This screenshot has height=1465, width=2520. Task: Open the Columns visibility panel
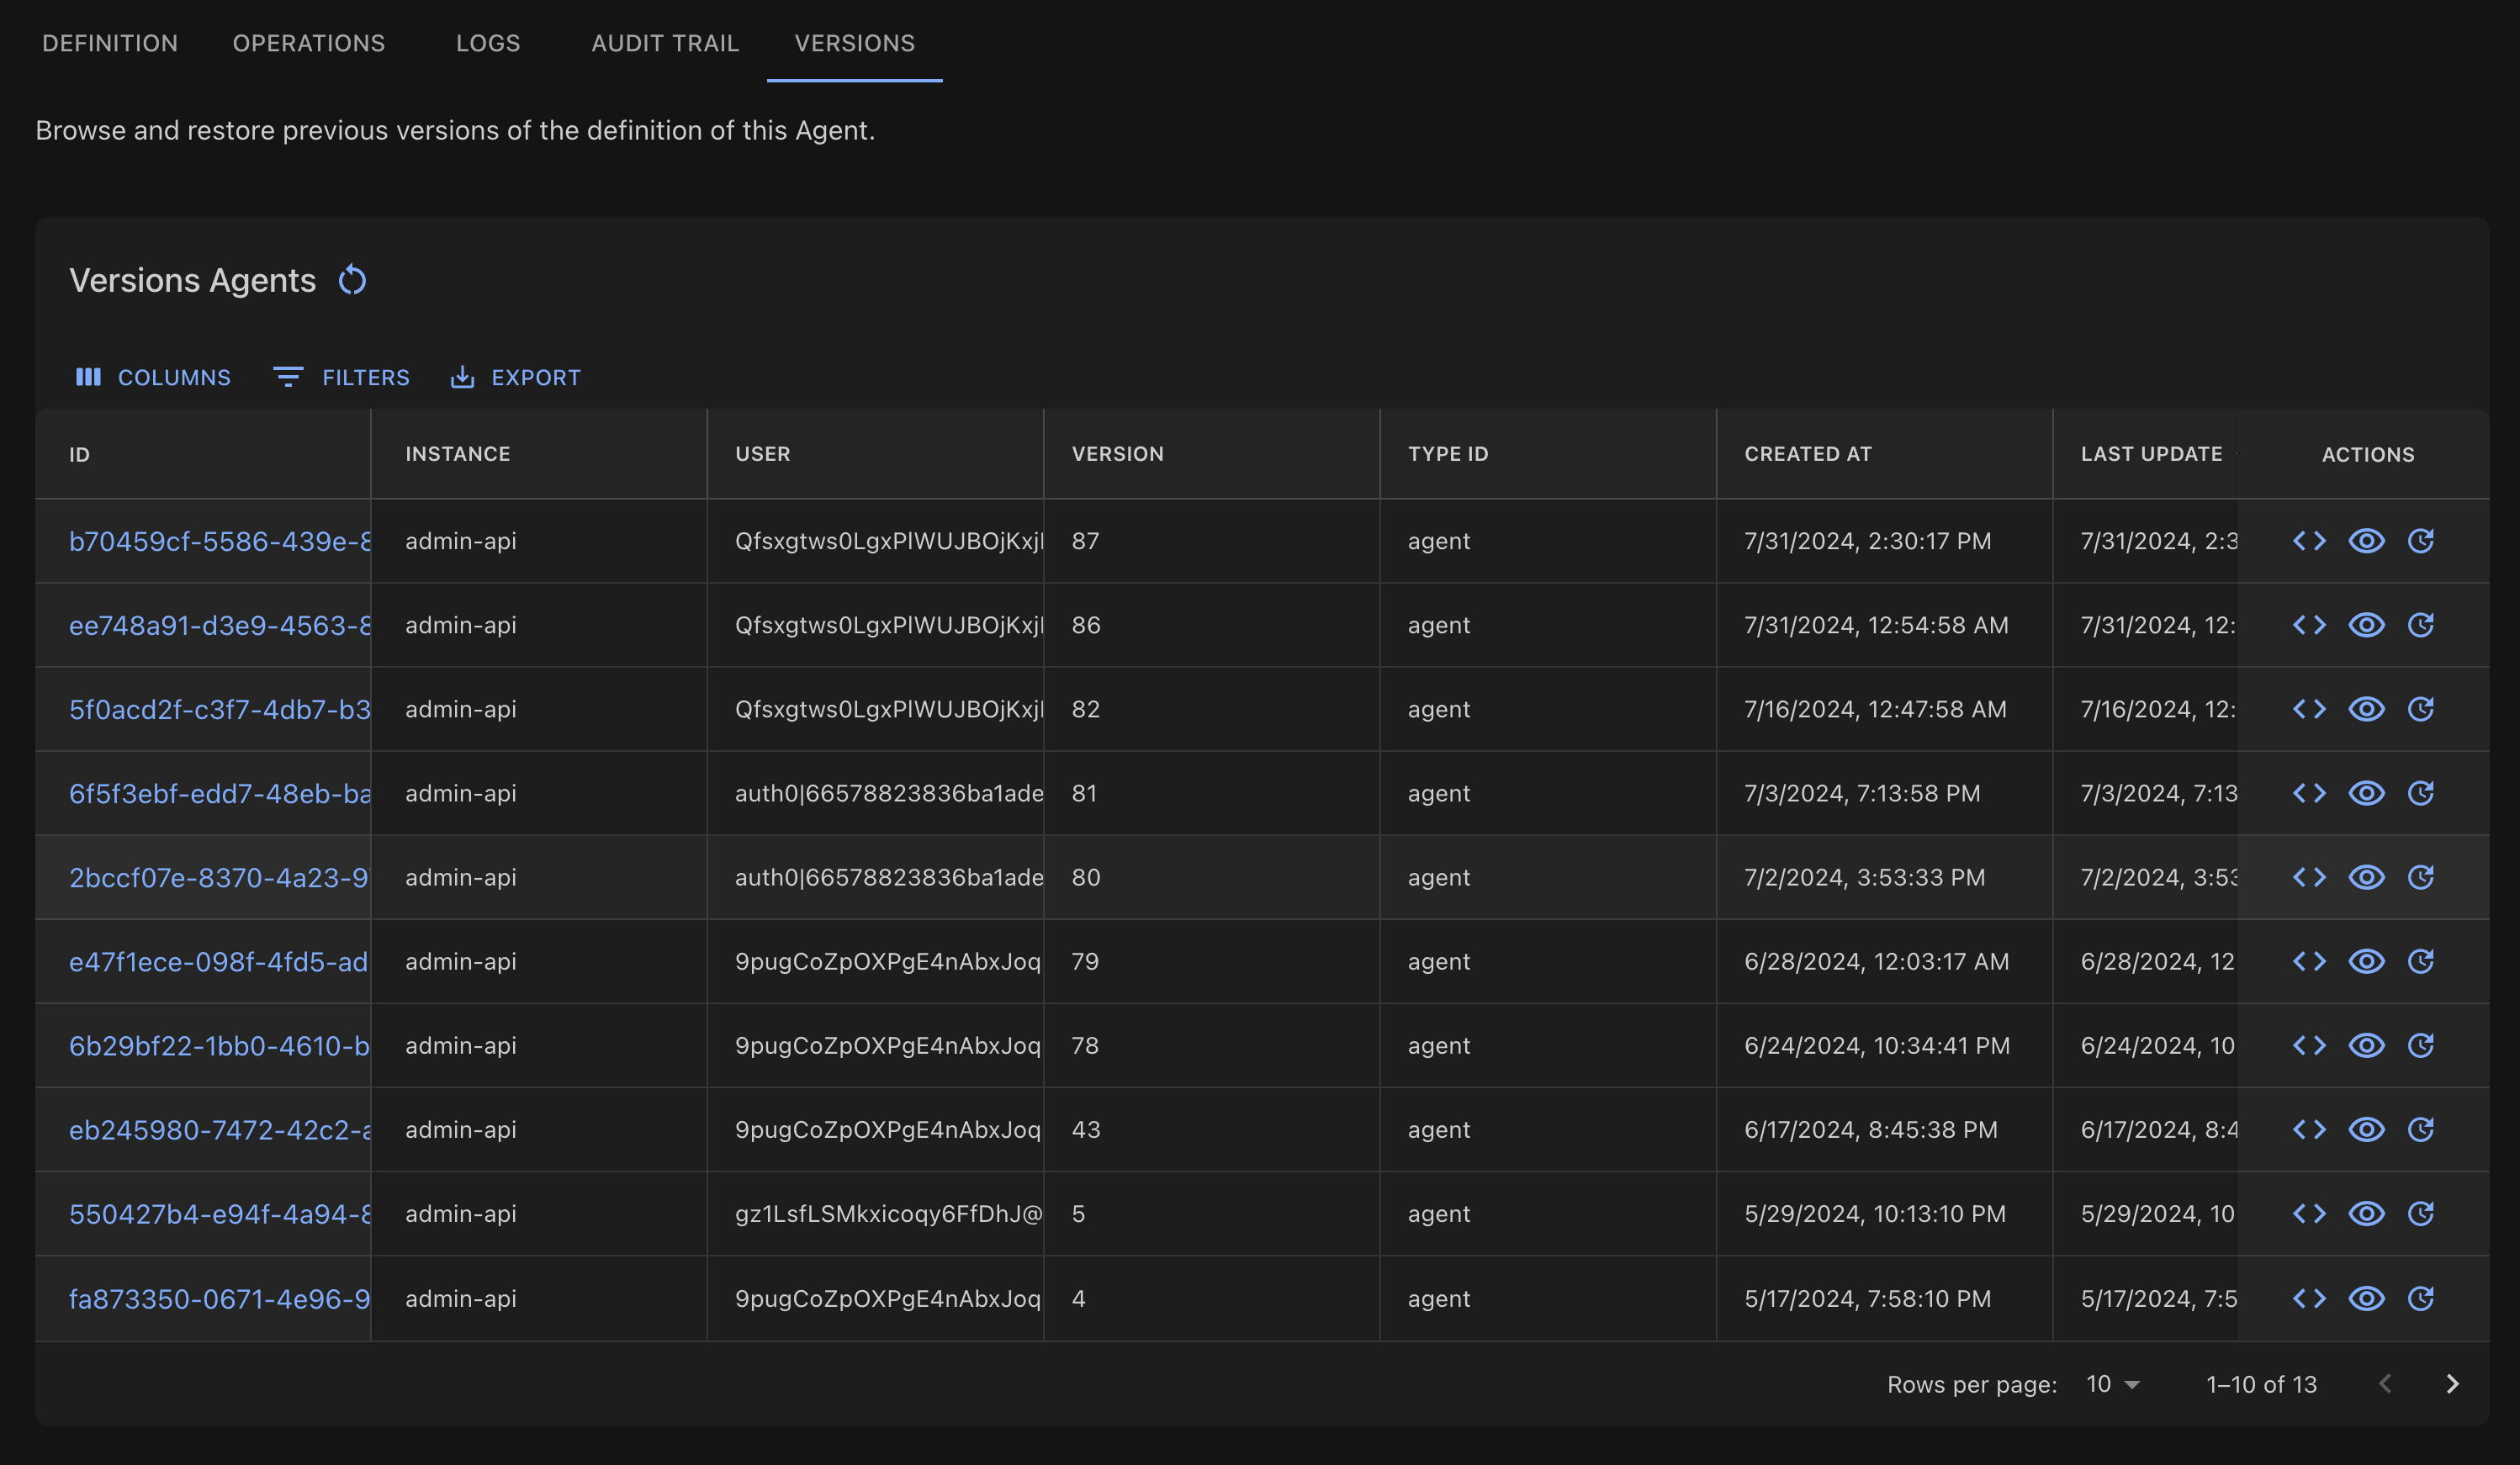click(153, 377)
